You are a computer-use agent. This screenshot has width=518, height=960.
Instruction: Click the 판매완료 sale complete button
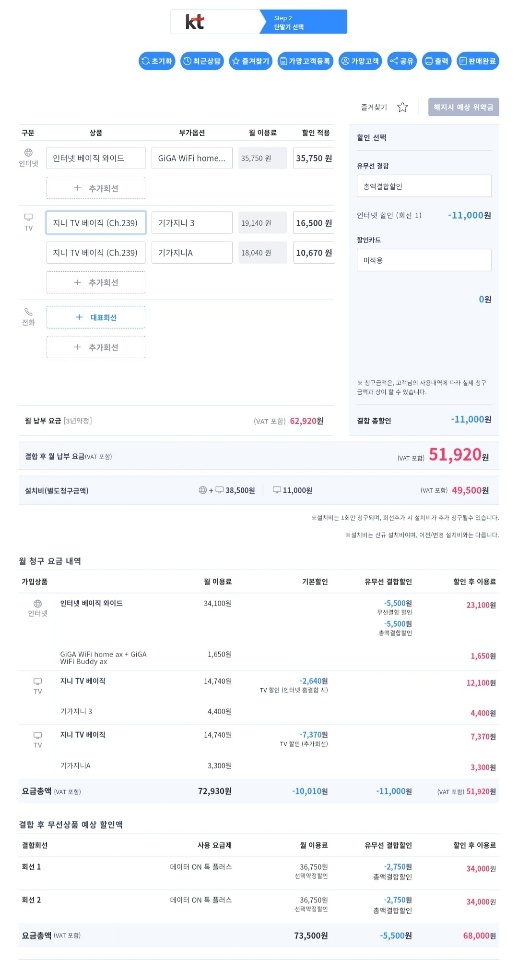point(478,61)
